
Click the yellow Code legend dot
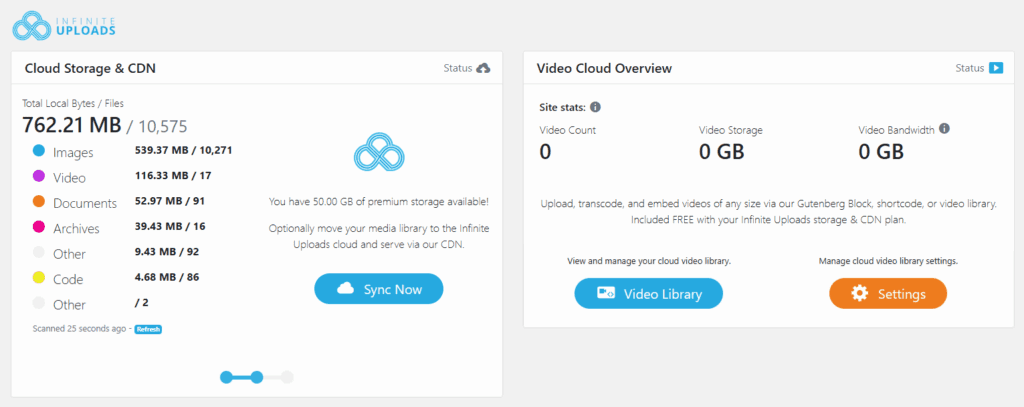(x=39, y=278)
